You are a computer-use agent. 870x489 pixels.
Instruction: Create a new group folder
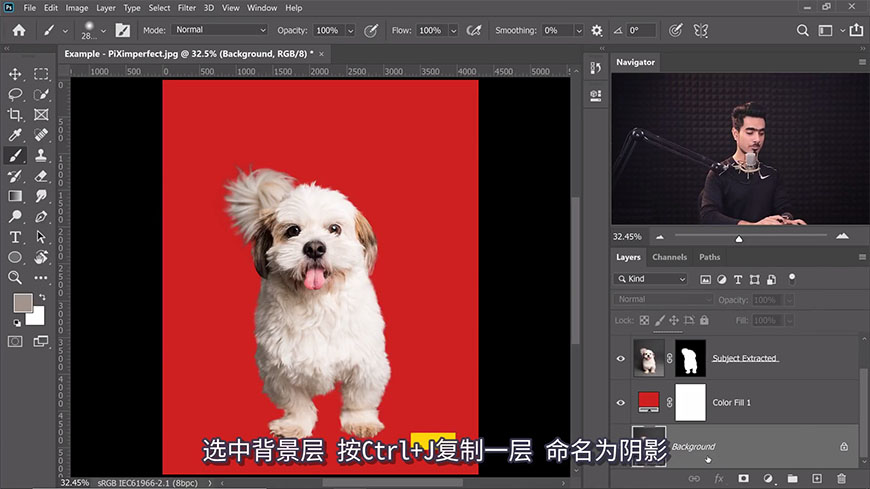point(792,478)
